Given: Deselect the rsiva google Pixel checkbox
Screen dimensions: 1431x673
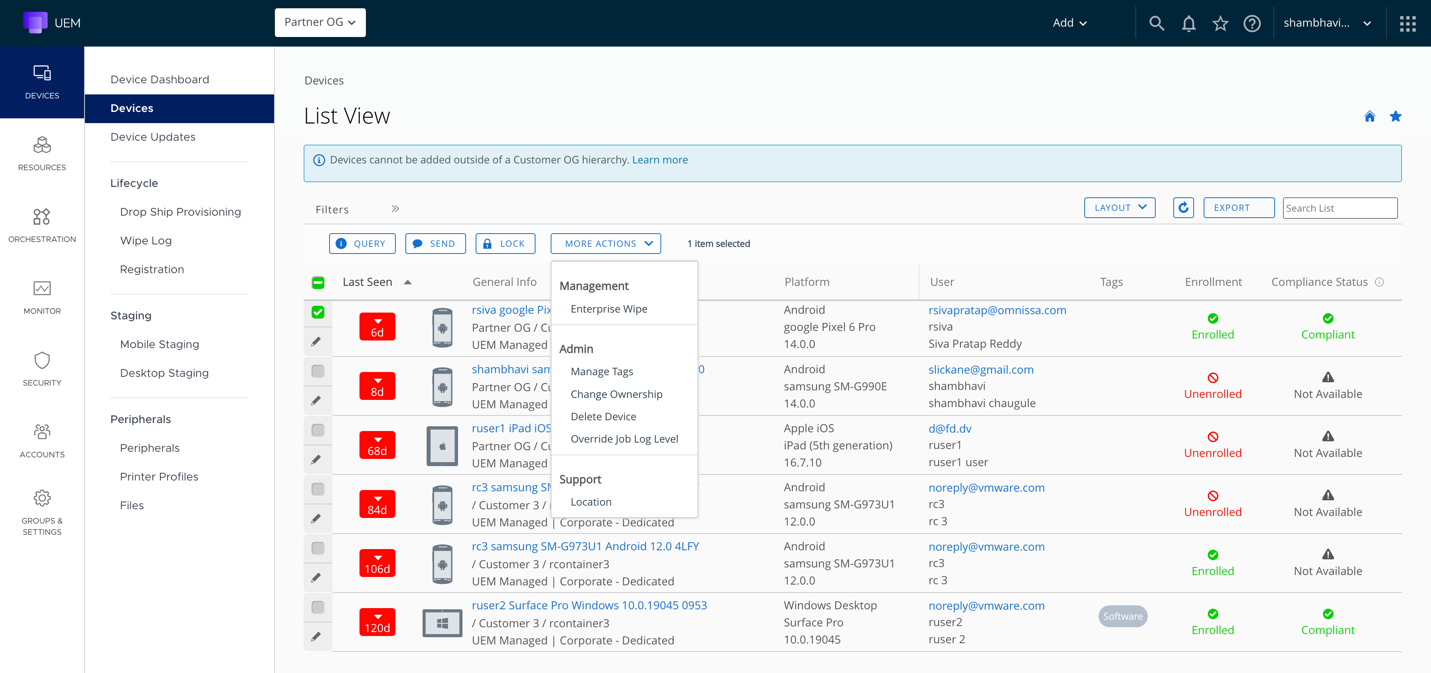Looking at the screenshot, I should 317,312.
